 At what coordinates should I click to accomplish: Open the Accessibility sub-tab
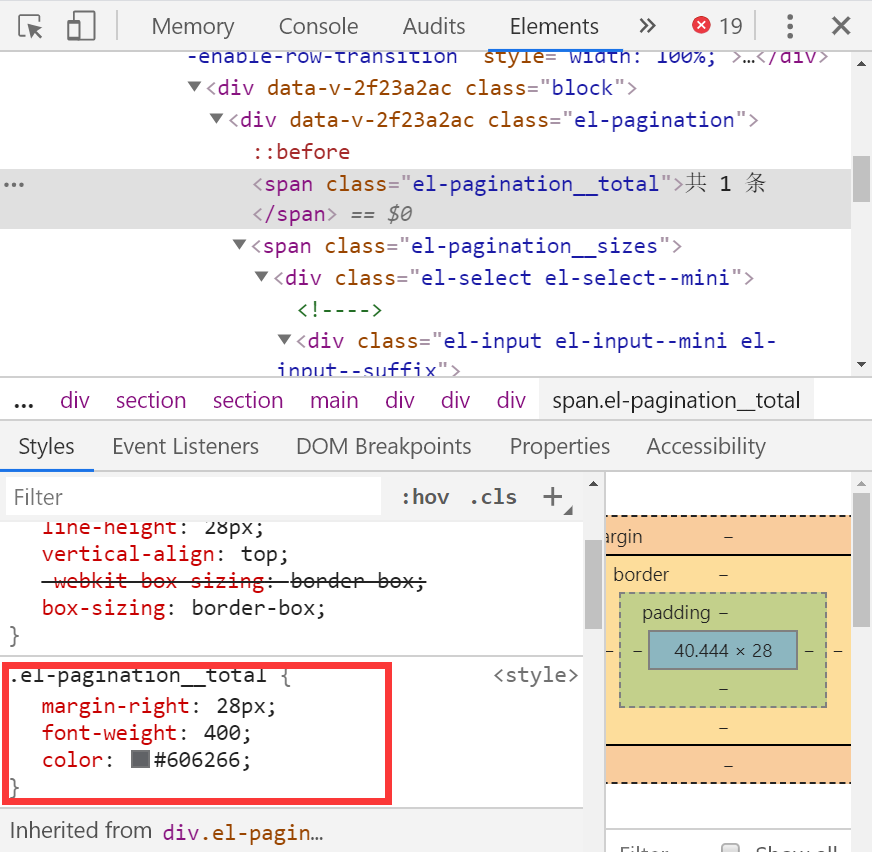point(706,447)
